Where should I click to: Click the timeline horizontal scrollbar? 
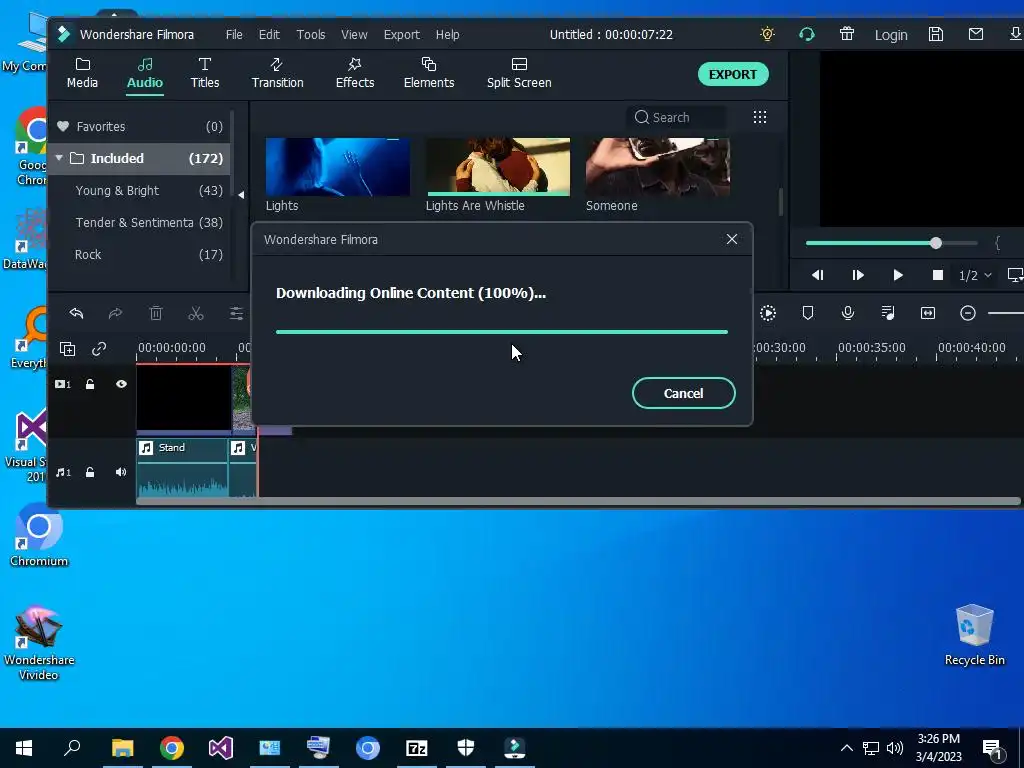click(578, 502)
